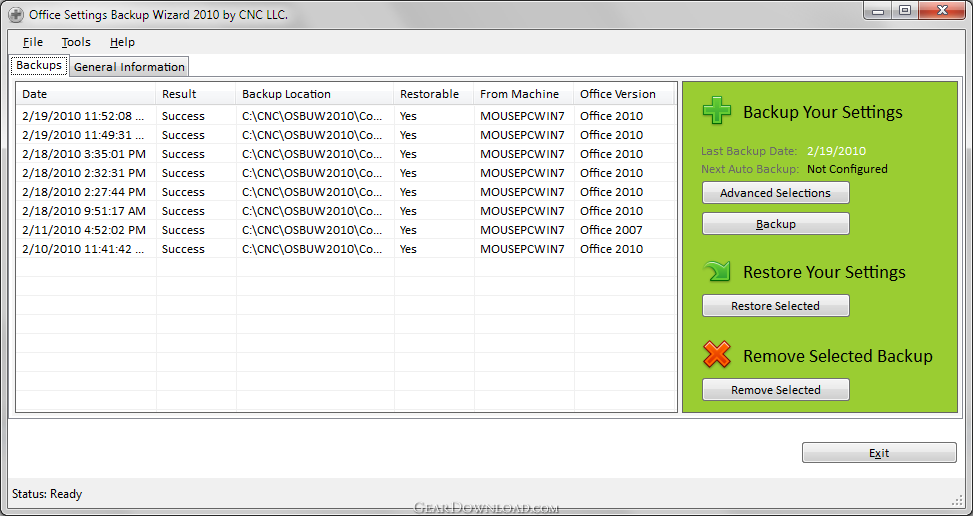Select the 2/18/2010 9:51:17 AM backup
Screen dimensions: 973x516
click(x=346, y=211)
